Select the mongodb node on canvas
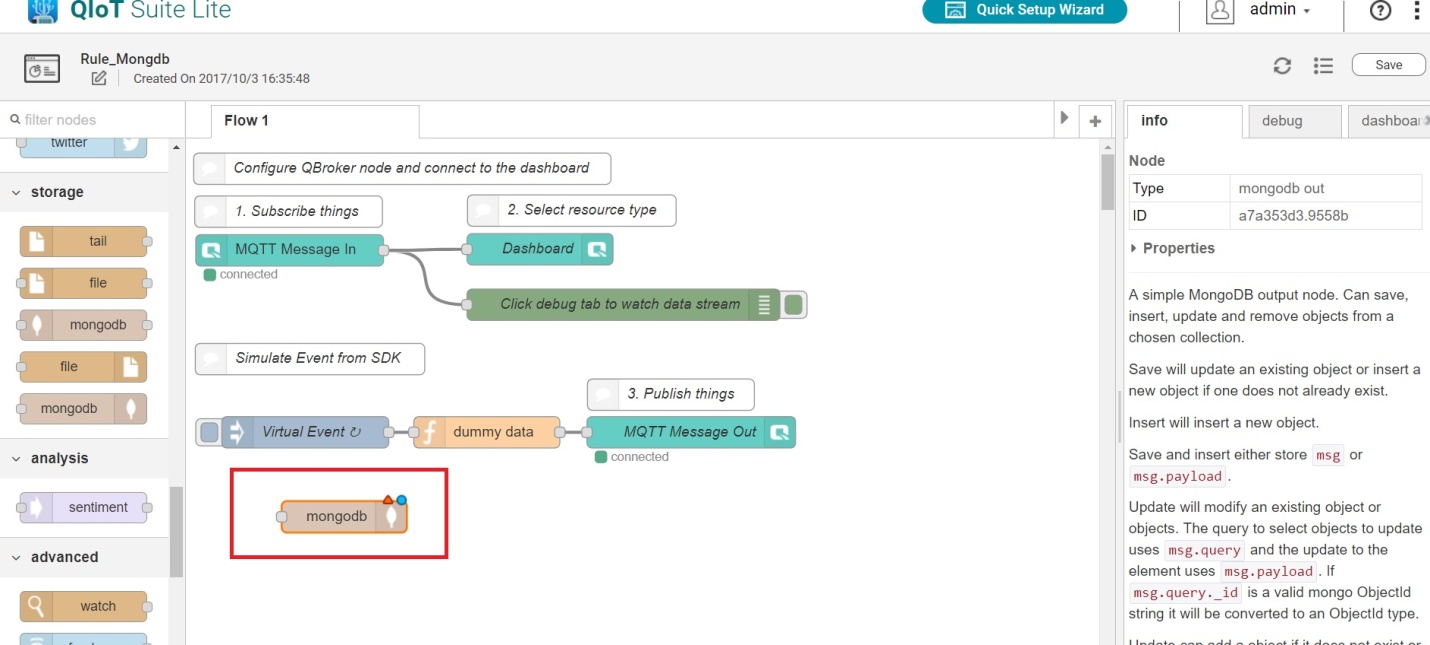 point(344,517)
